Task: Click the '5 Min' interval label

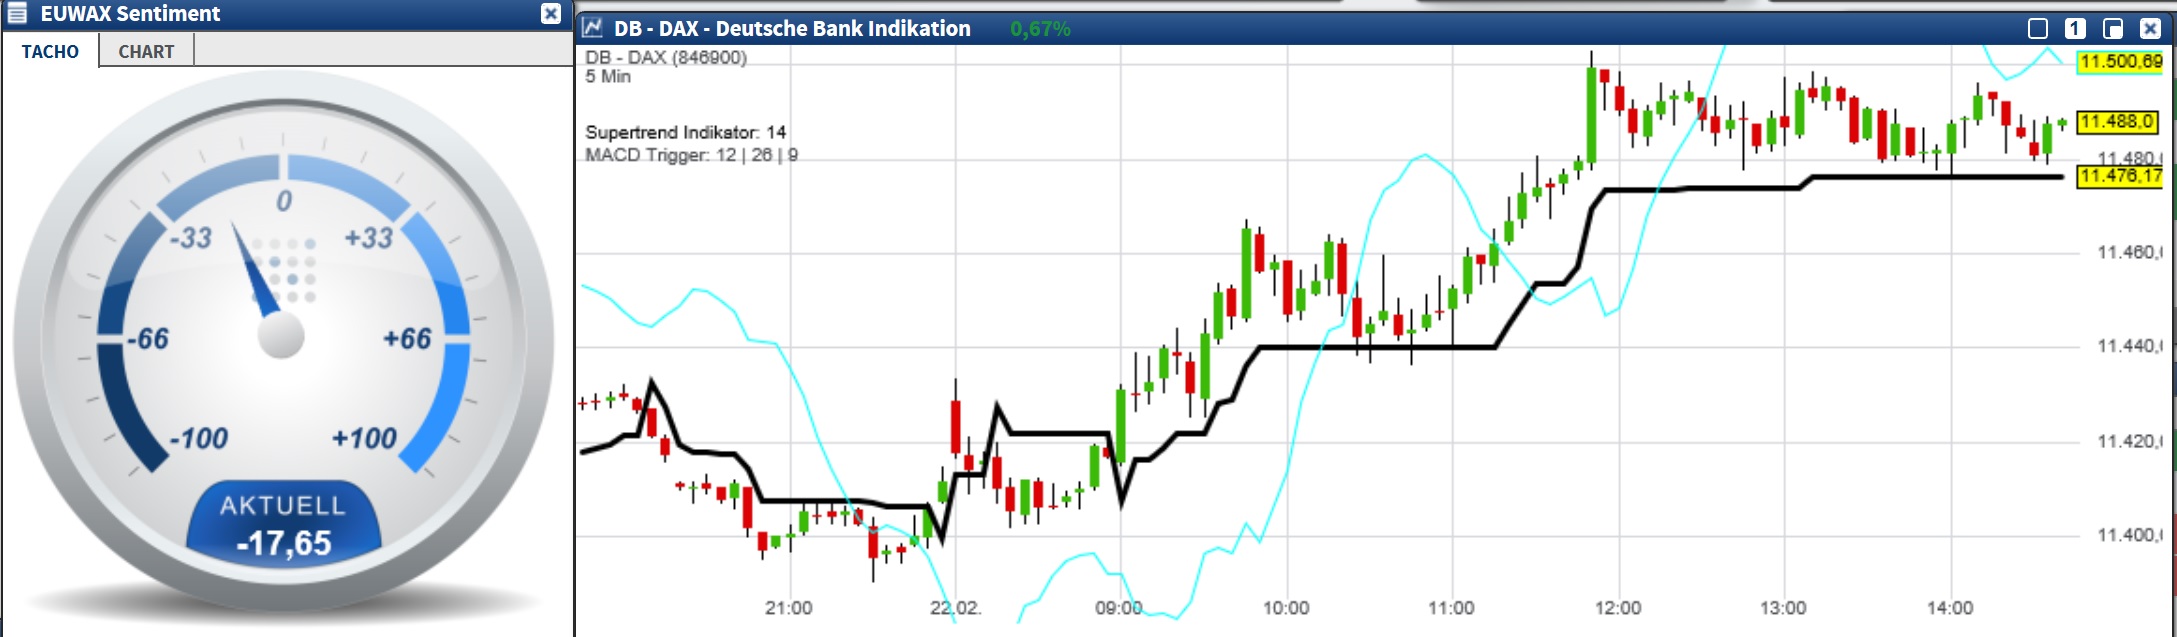Action: point(608,77)
